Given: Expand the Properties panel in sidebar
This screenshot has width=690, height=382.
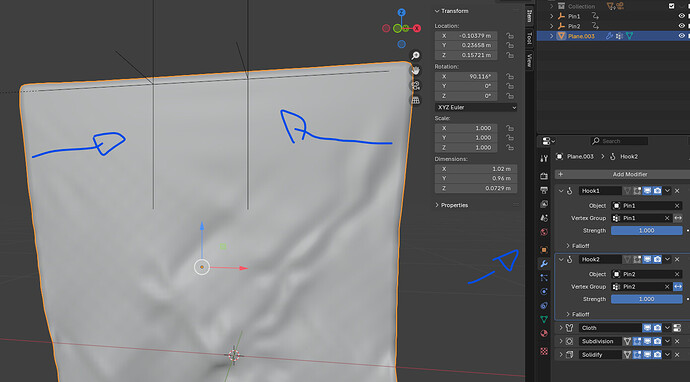Looking at the screenshot, I should 437,205.
